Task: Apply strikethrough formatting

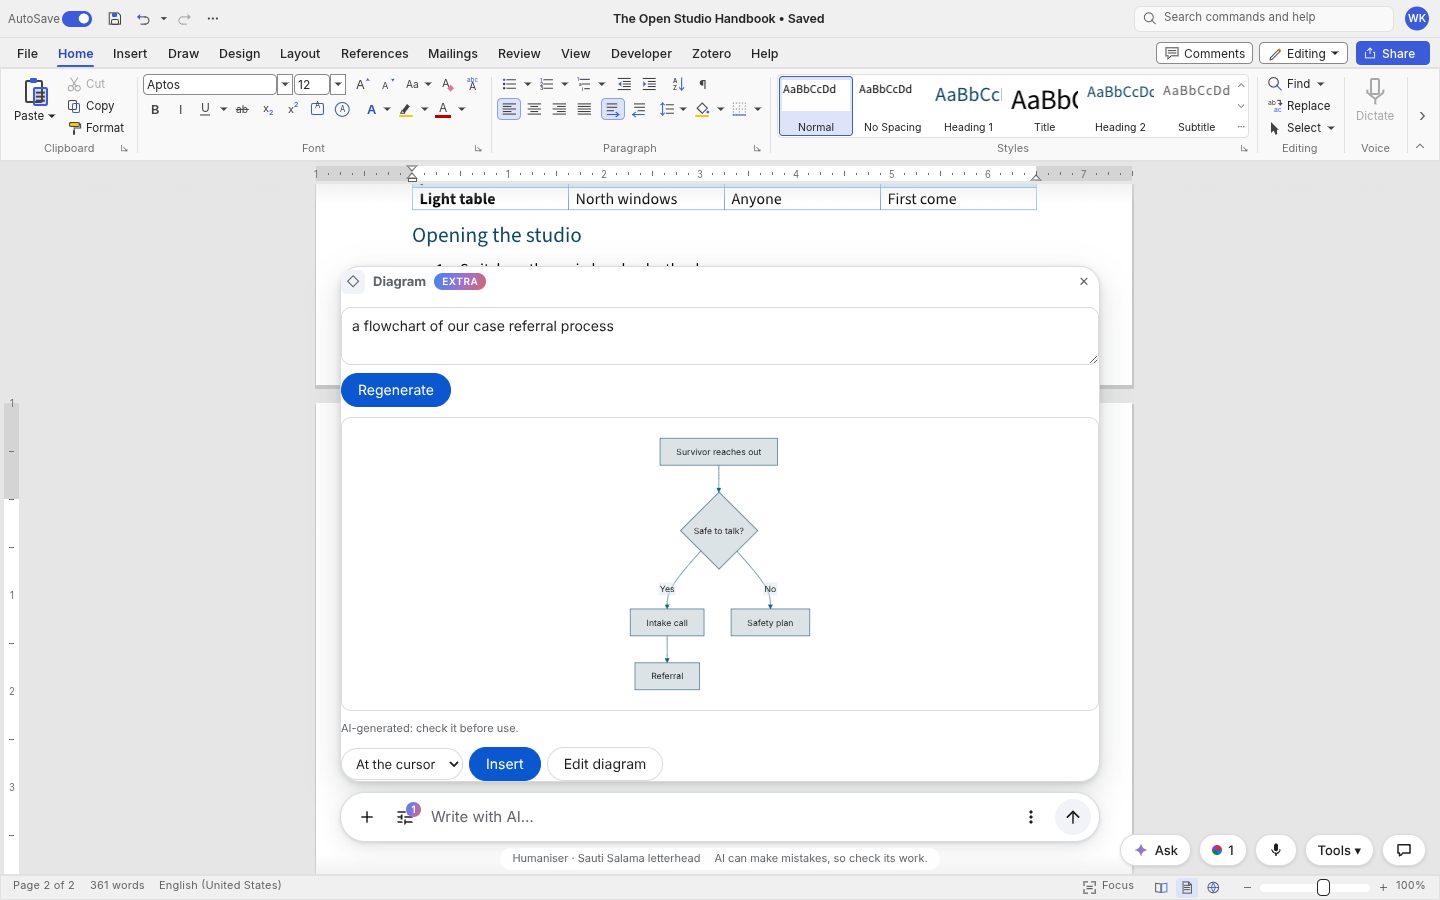Action: click(x=242, y=109)
